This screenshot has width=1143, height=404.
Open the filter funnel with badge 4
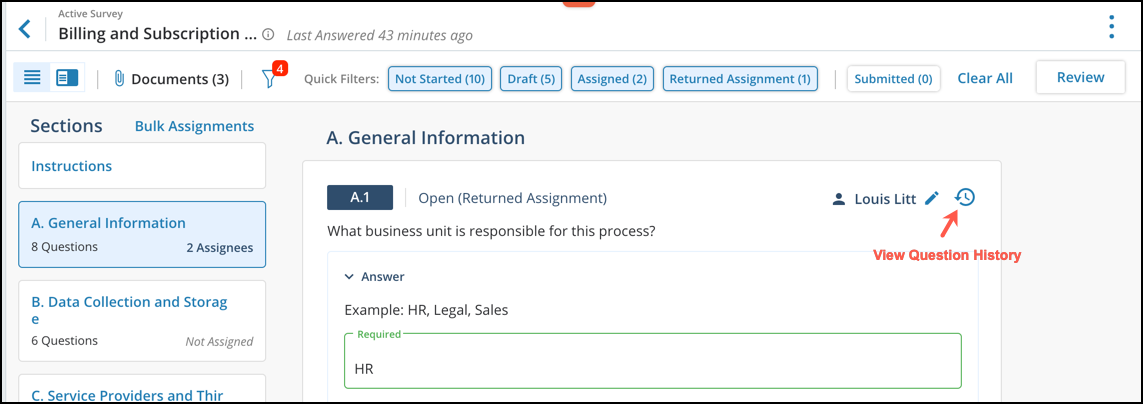tap(271, 77)
